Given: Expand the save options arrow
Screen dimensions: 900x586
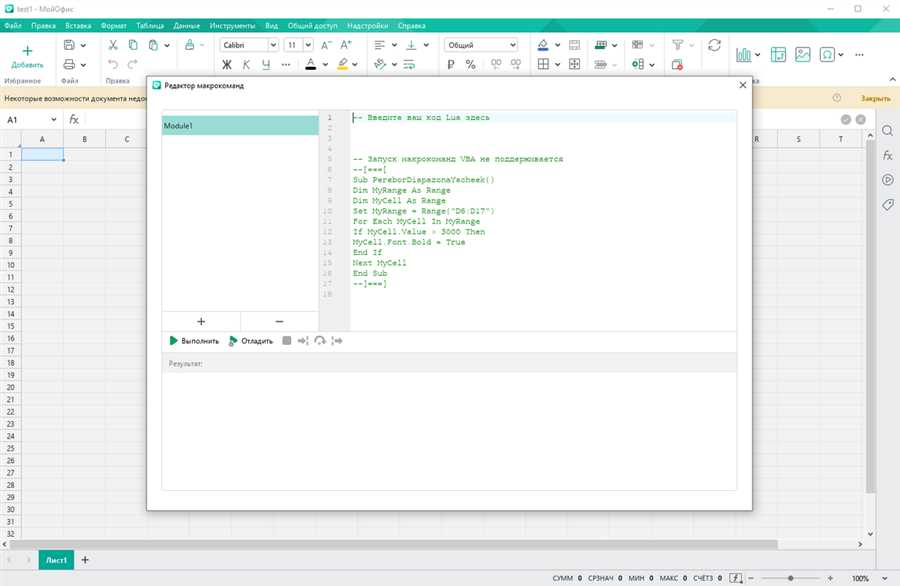Looking at the screenshot, I should pyautogui.click(x=83, y=45).
